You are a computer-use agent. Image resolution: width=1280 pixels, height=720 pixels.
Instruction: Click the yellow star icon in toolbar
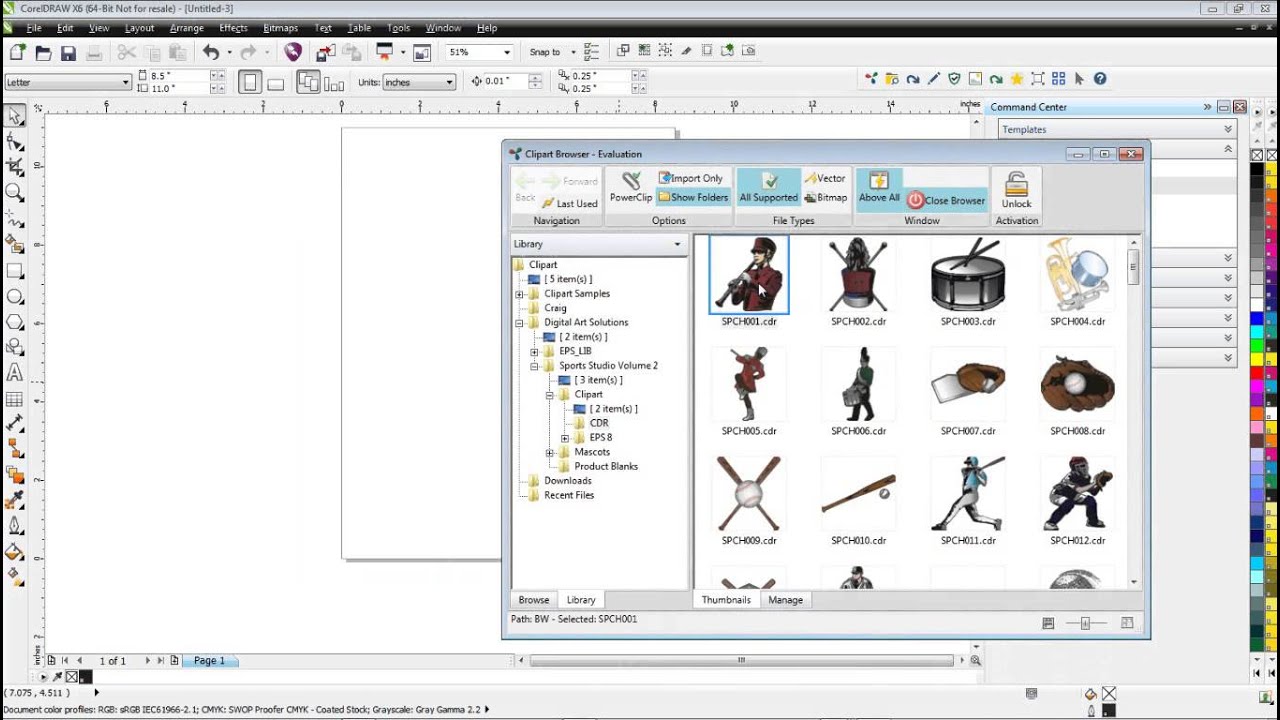(x=1017, y=79)
